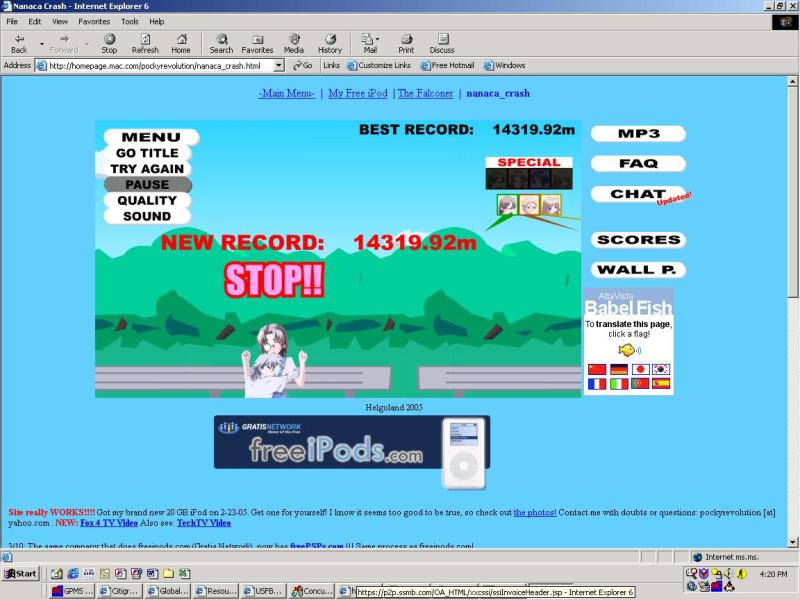The image size is (800, 600).
Task: Click in the address URL field
Action: [160, 65]
